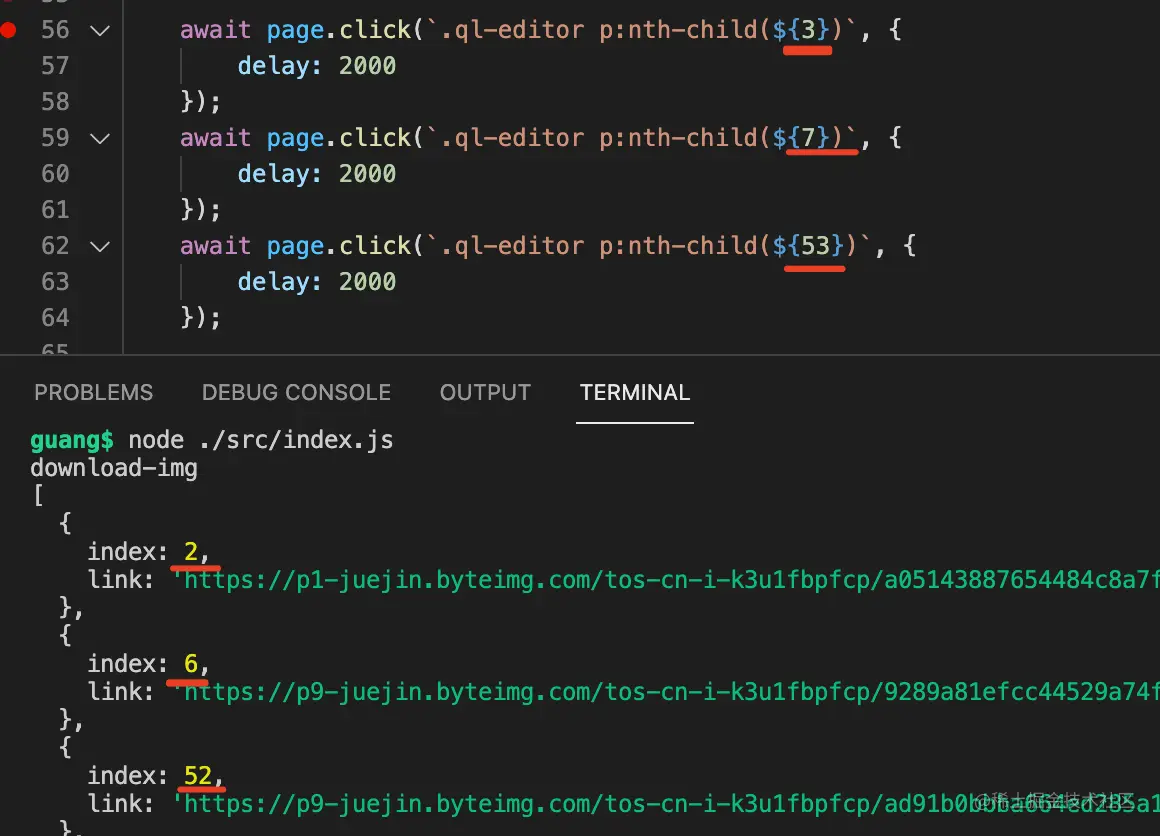1160x836 pixels.
Task: Click the closing '});' on line 61
Action: [x=200, y=210]
